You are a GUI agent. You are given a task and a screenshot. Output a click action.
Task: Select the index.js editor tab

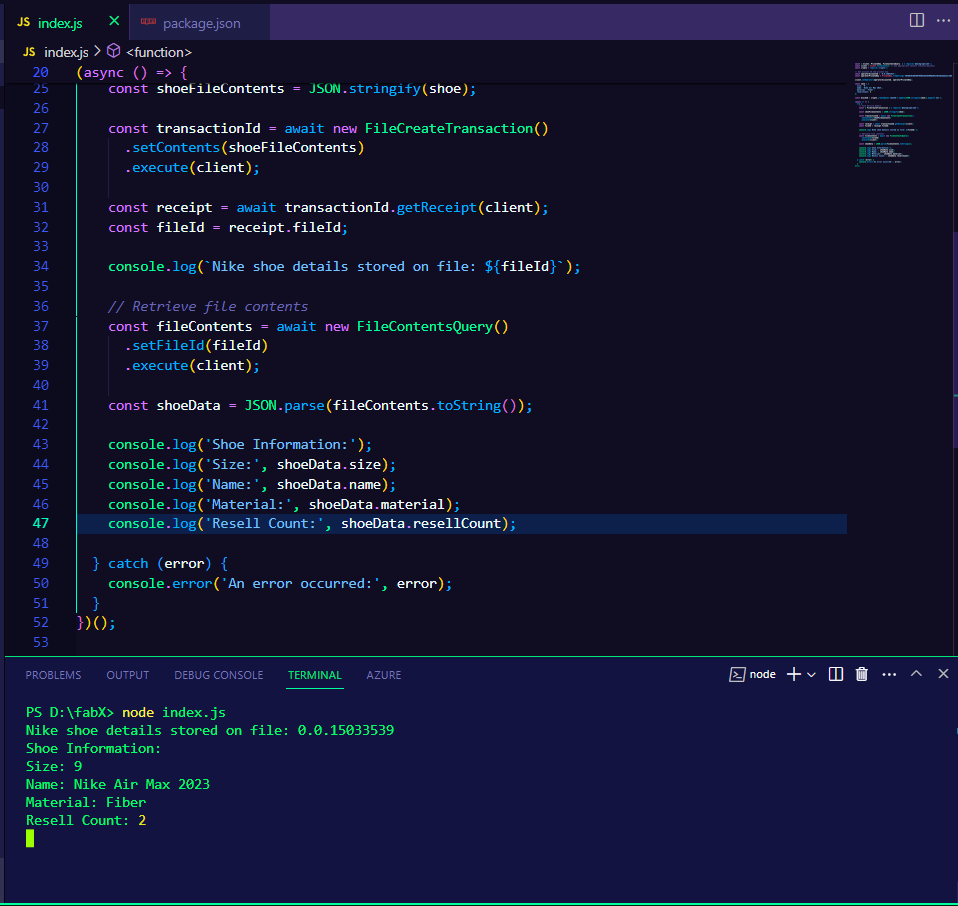point(67,23)
